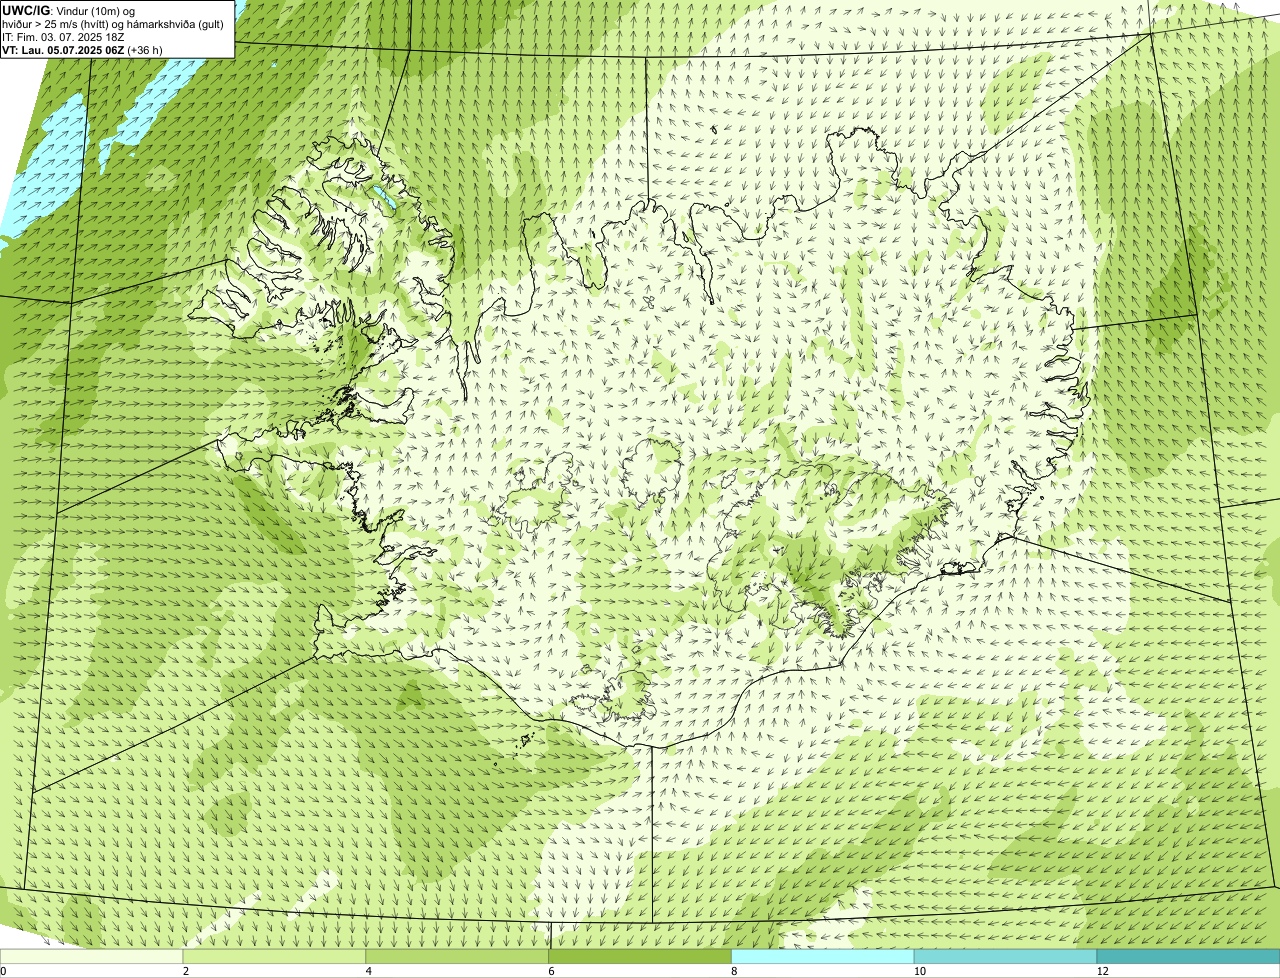The width and height of the screenshot is (1280, 978).
Task: Click the "6" label under the color bar
Action: 550,971
